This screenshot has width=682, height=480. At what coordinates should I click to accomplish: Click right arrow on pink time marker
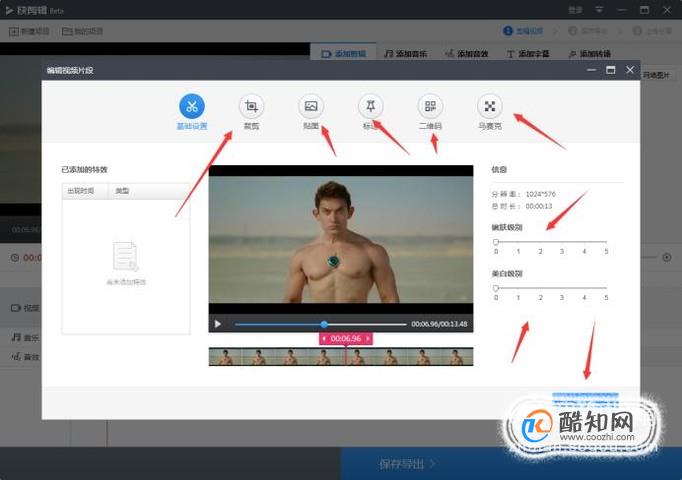click(x=368, y=338)
